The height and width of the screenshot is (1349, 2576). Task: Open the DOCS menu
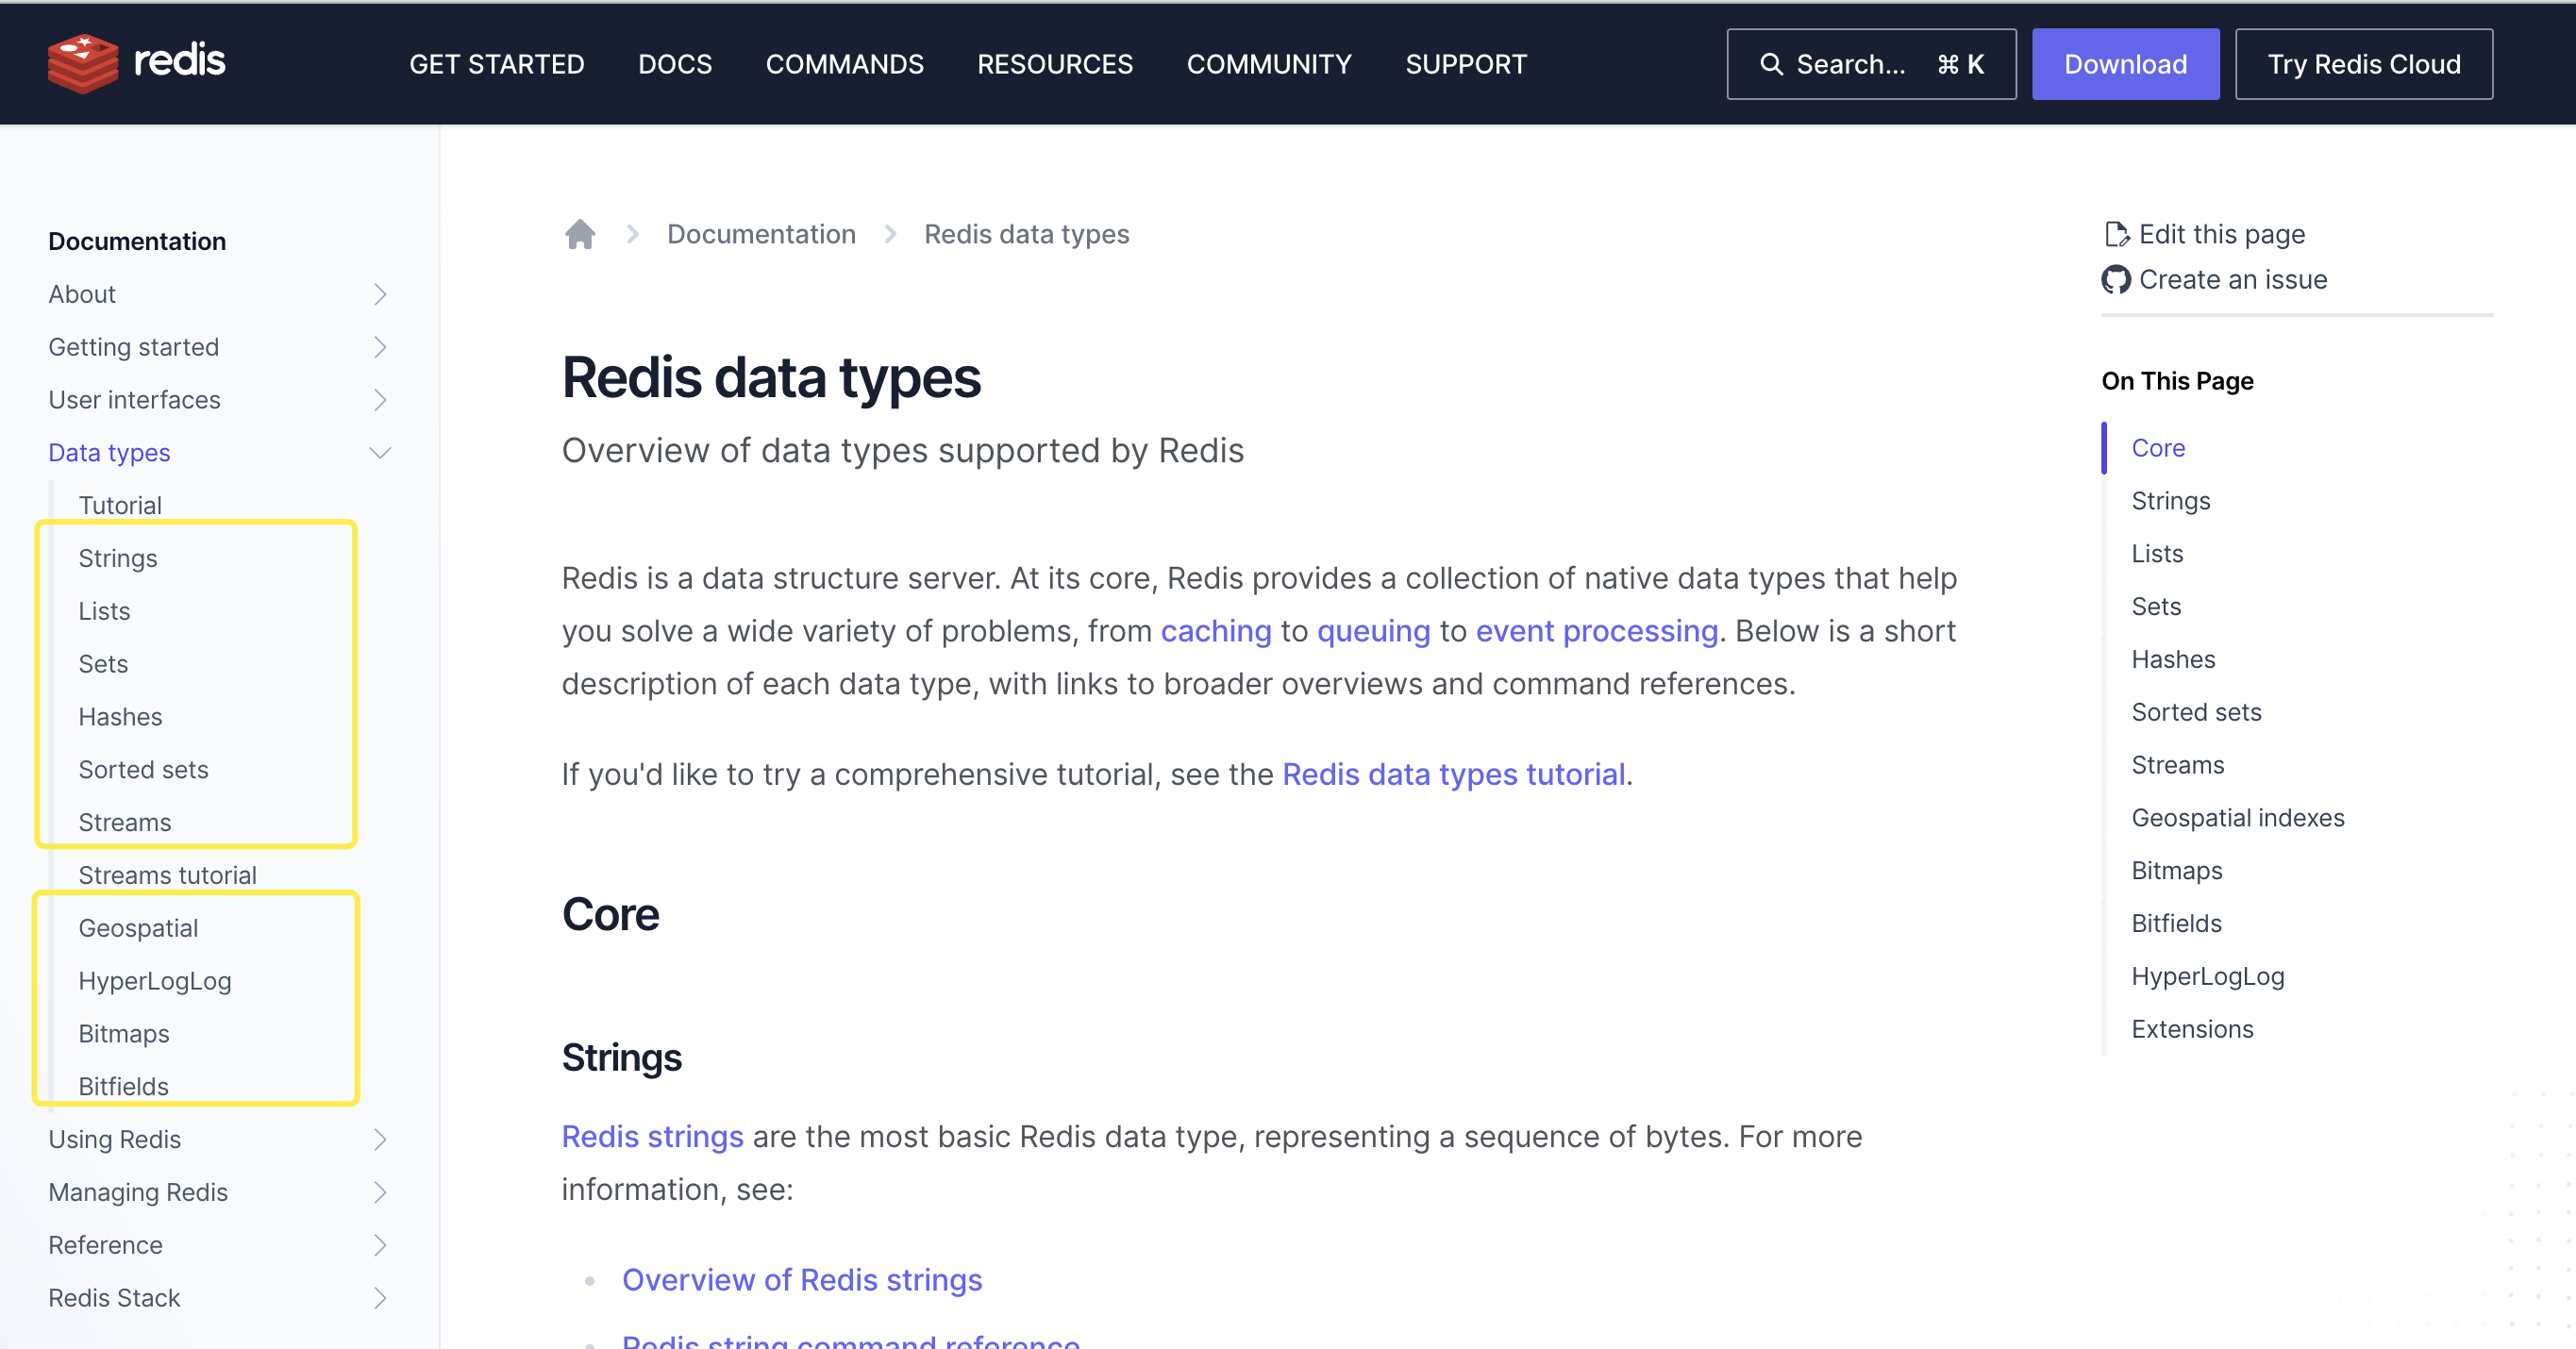pos(675,64)
